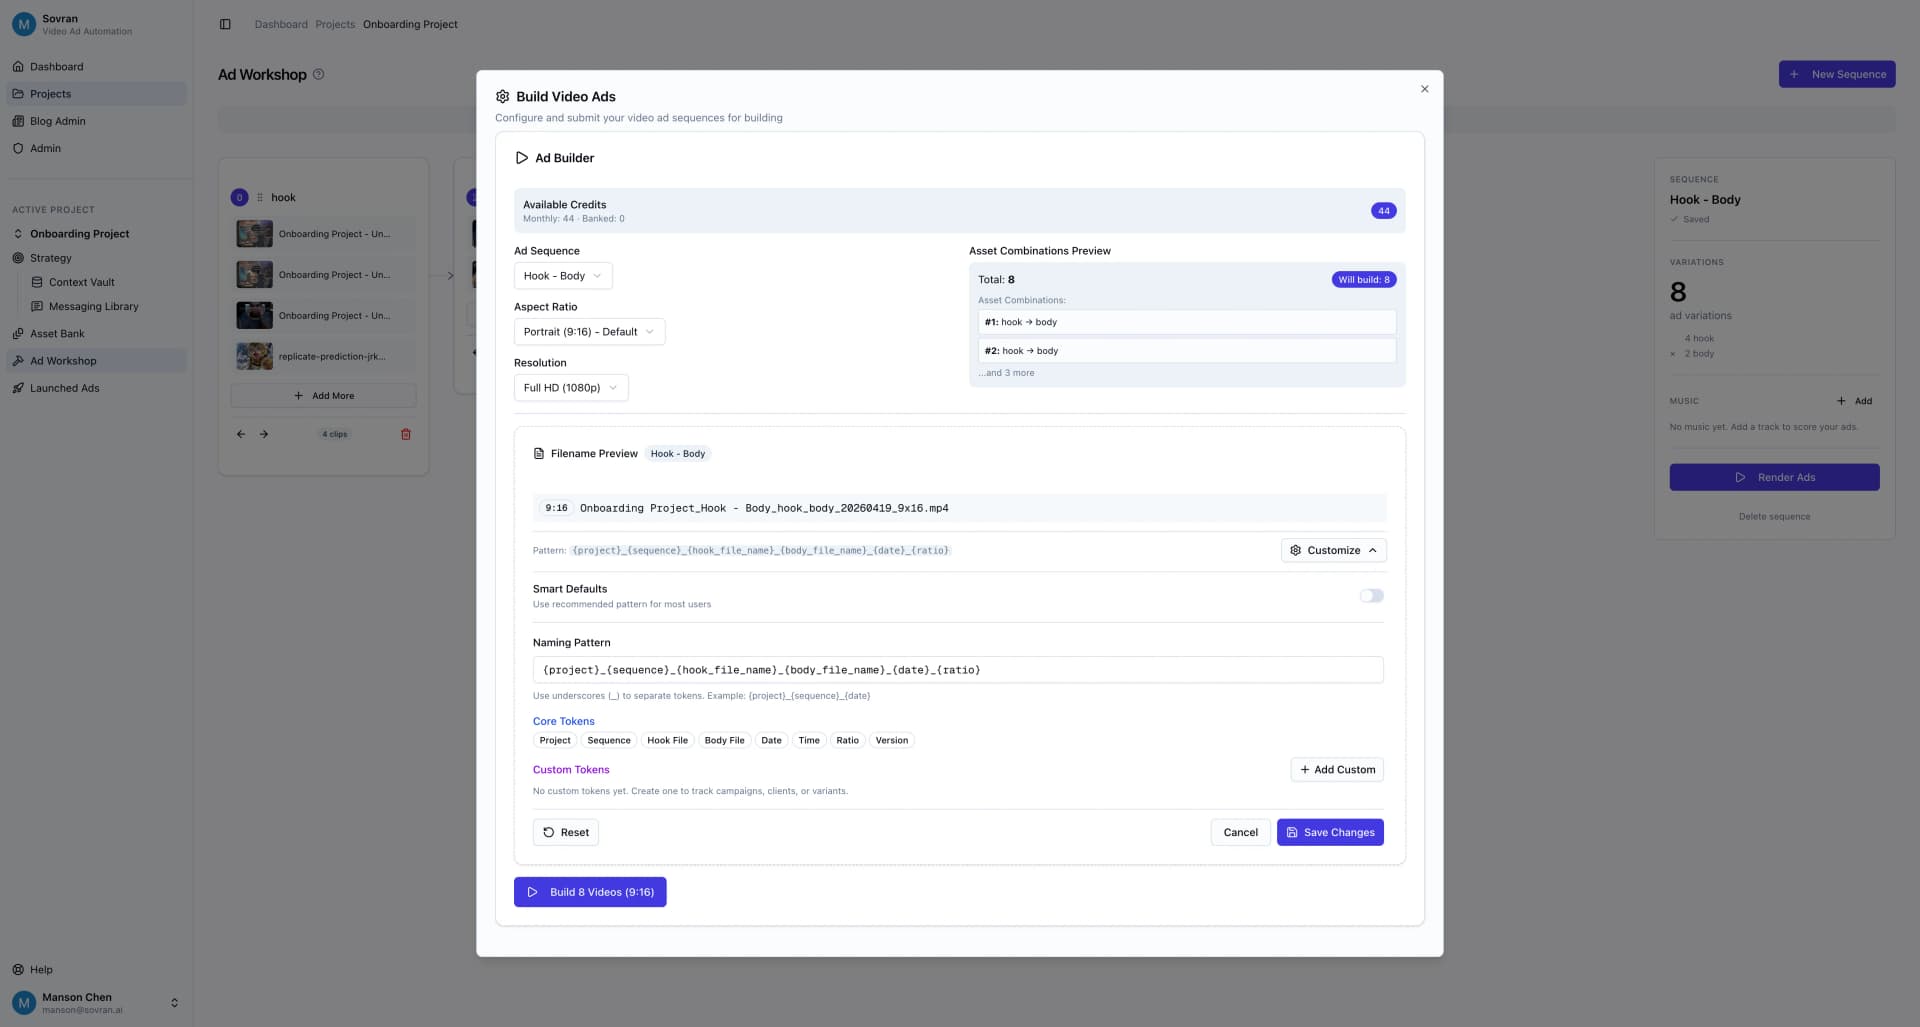Click inside the Naming Pattern input field
Image resolution: width=1920 pixels, height=1027 pixels.
click(x=958, y=669)
